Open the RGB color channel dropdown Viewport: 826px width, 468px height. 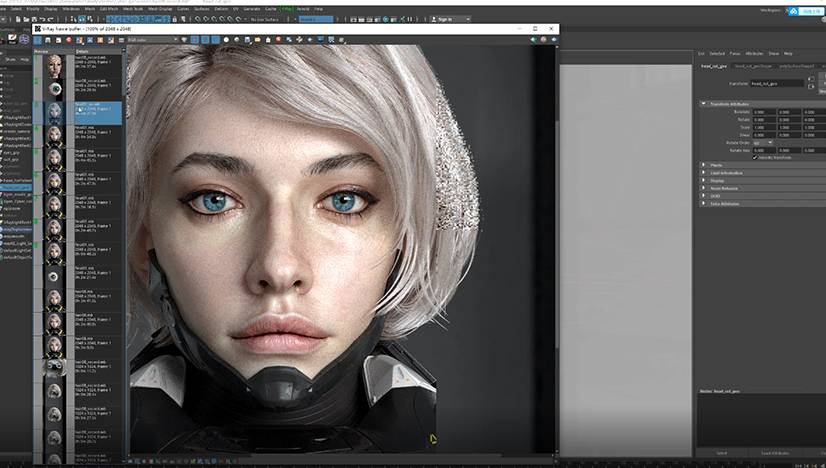pyautogui.click(x=152, y=40)
